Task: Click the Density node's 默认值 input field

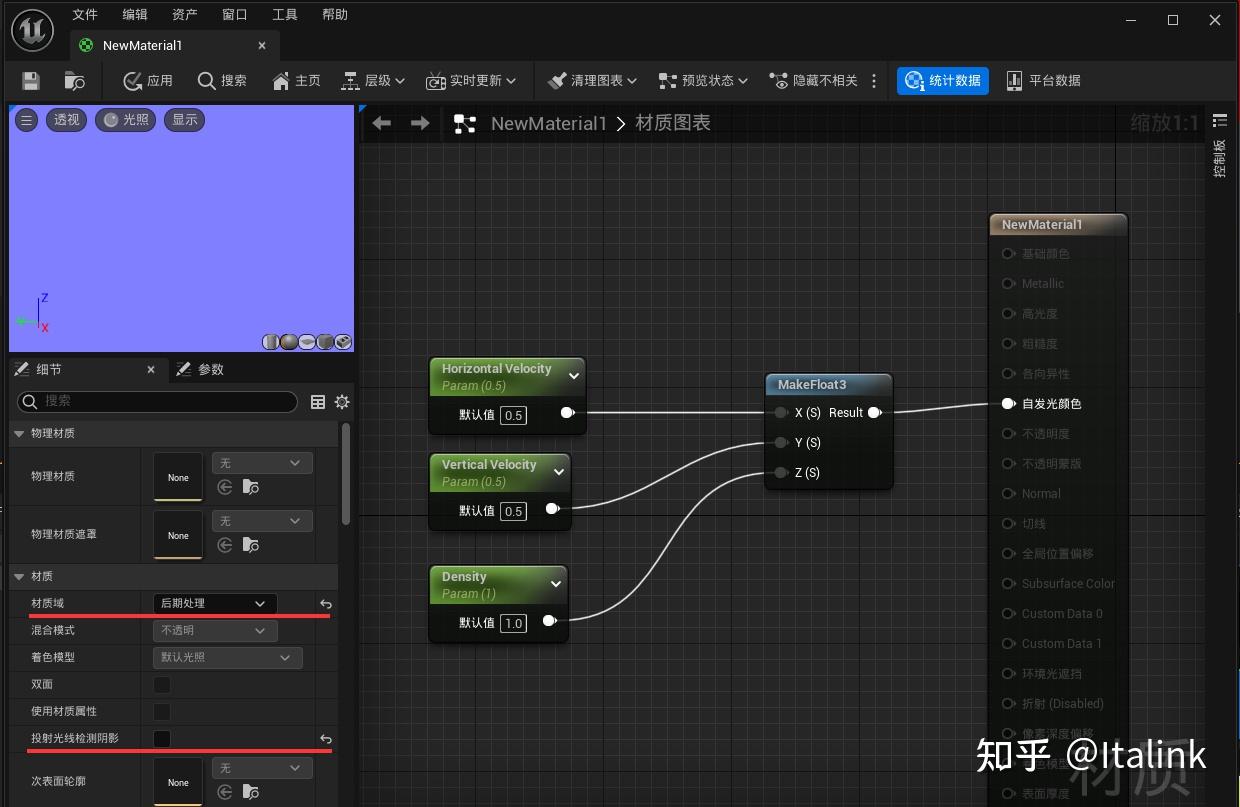Action: click(x=513, y=622)
